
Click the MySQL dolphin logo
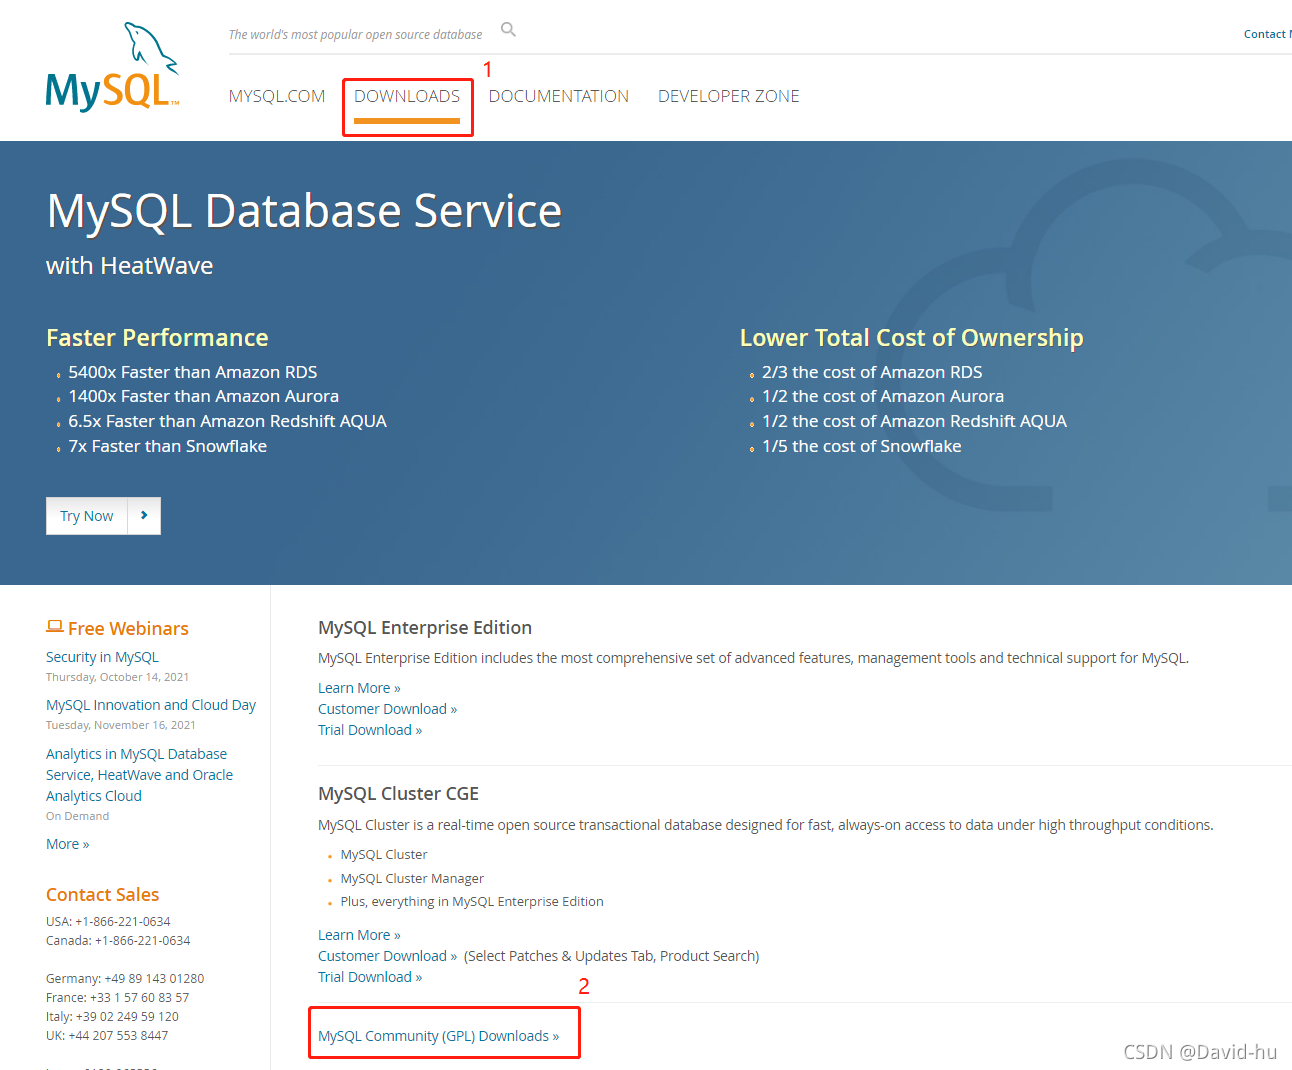pos(112,67)
